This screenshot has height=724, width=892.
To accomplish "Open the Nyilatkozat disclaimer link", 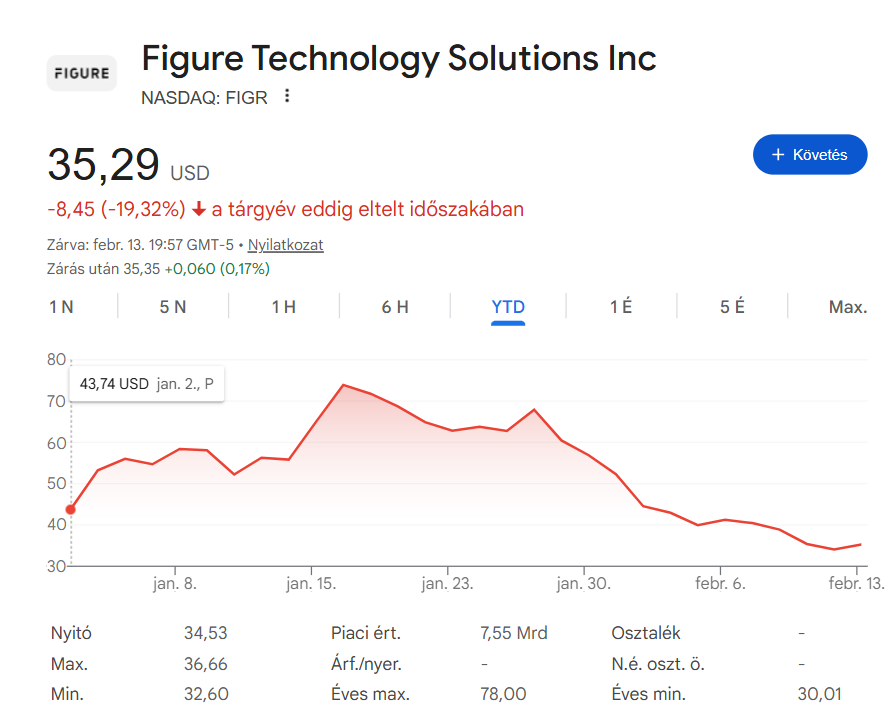I will point(285,245).
